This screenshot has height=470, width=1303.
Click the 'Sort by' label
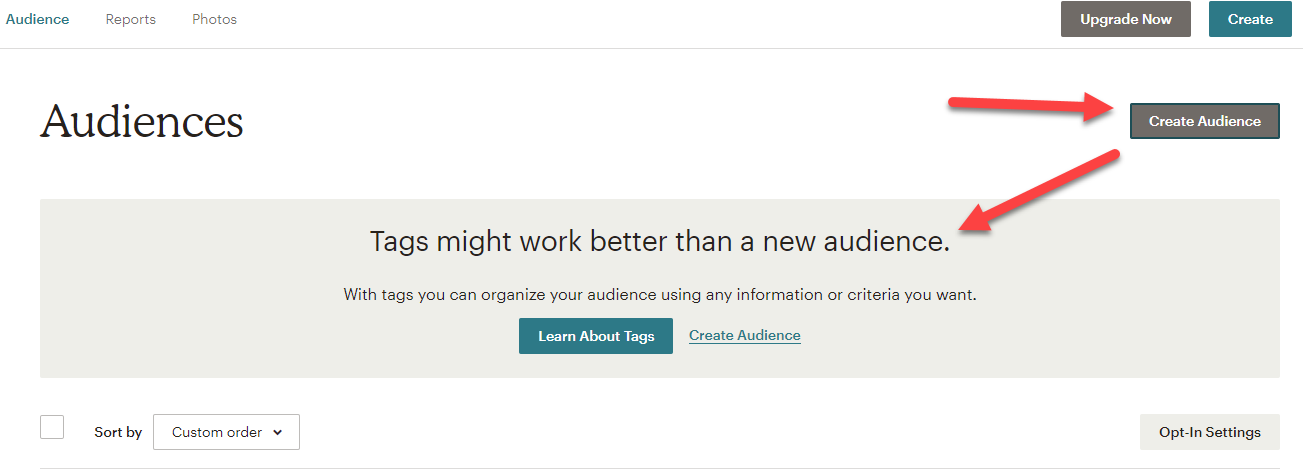[118, 432]
